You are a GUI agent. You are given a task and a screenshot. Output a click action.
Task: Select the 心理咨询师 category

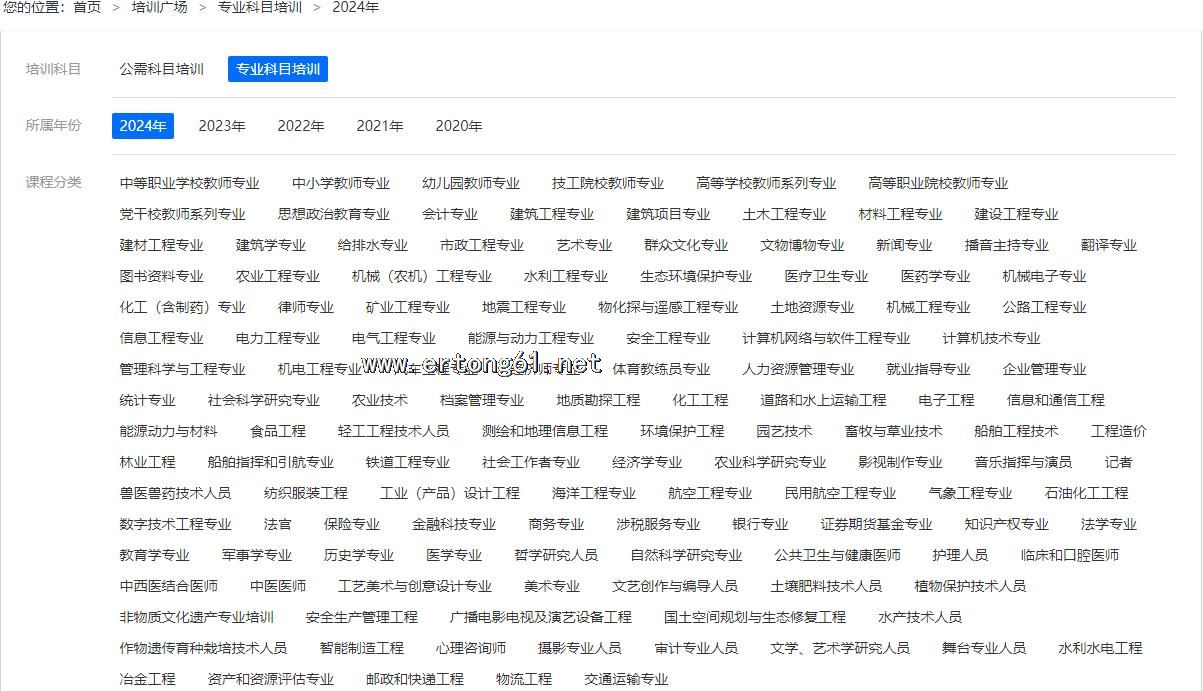point(471,648)
